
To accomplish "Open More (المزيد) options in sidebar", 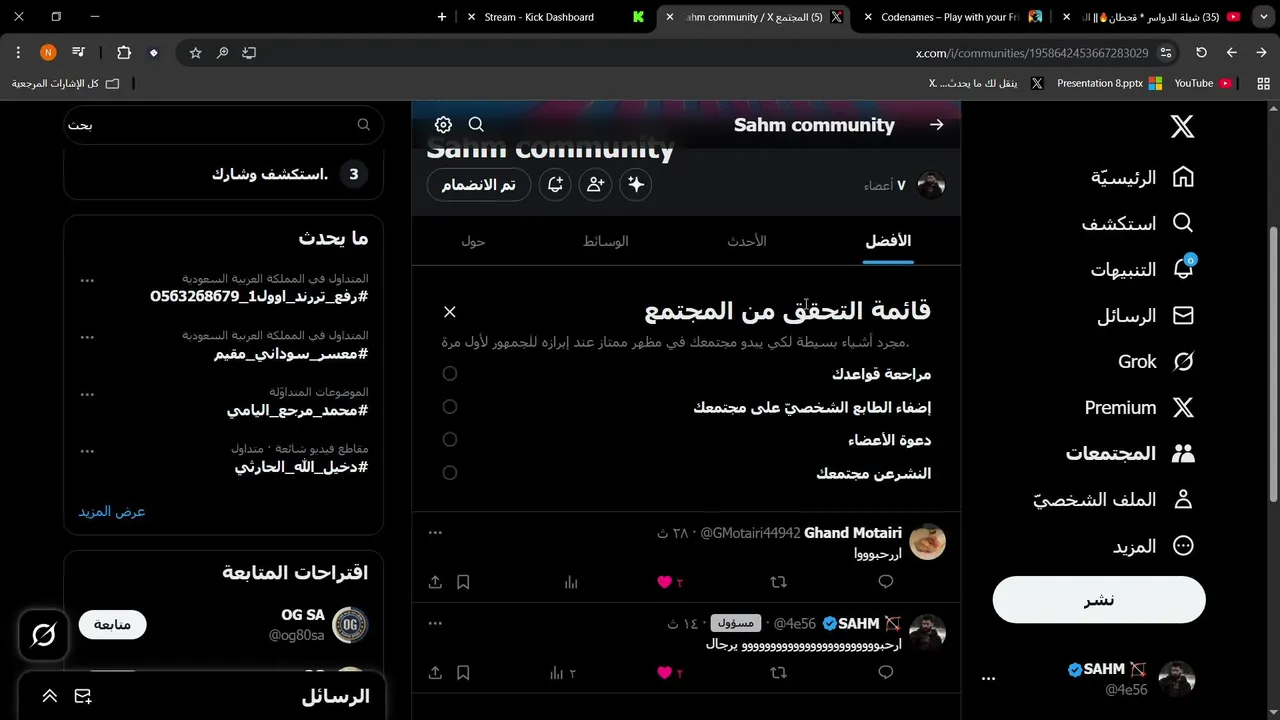I will tap(1153, 546).
